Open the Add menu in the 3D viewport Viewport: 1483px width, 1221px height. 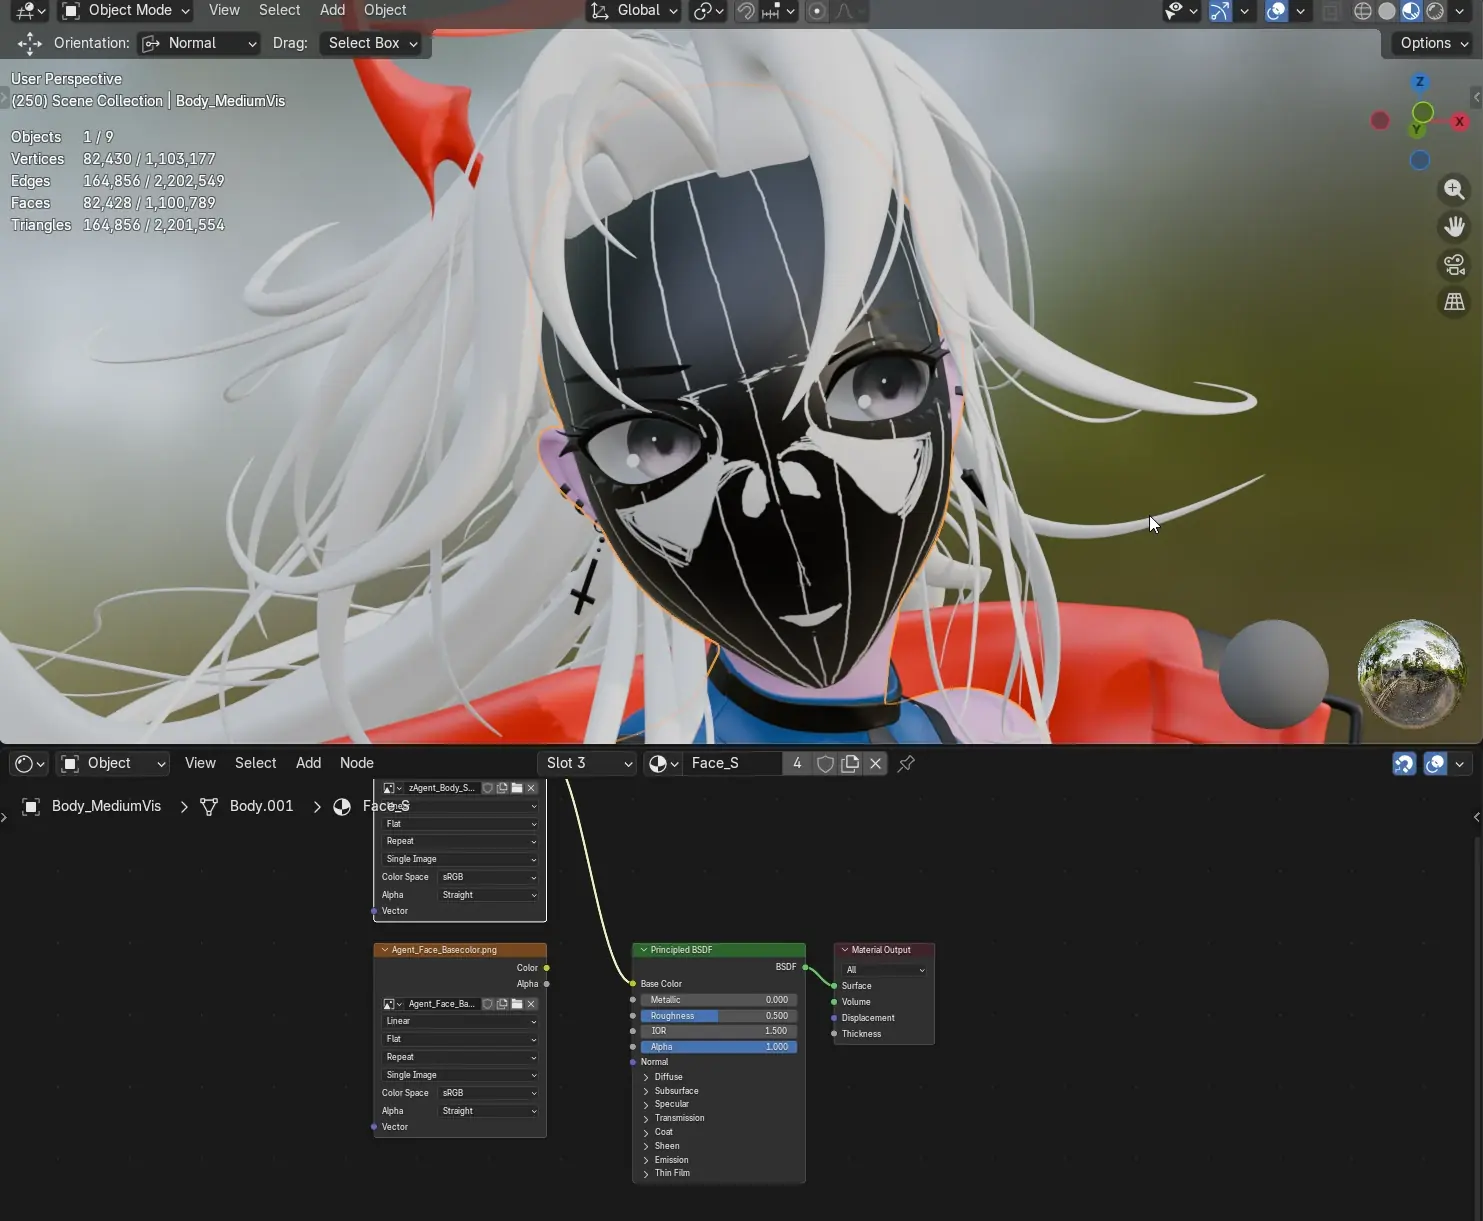pyautogui.click(x=332, y=10)
